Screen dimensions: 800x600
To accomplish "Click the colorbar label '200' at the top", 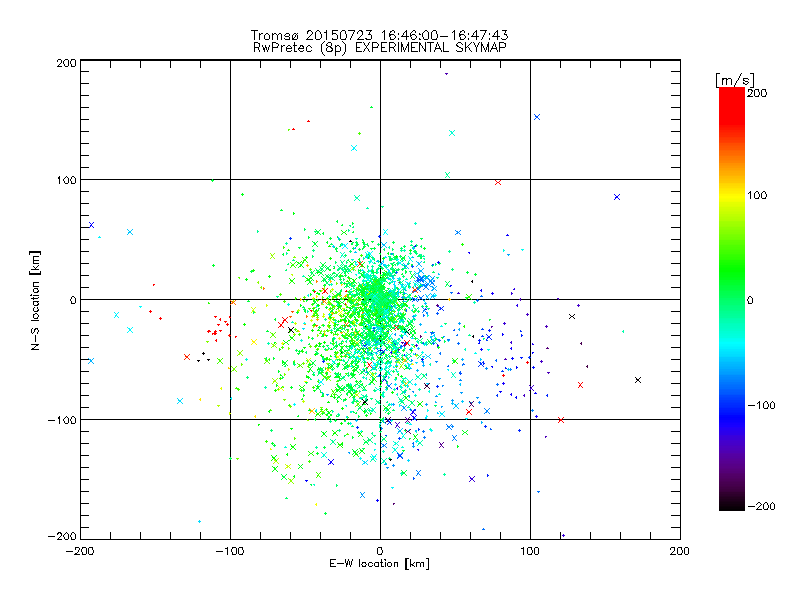I will click(757, 93).
